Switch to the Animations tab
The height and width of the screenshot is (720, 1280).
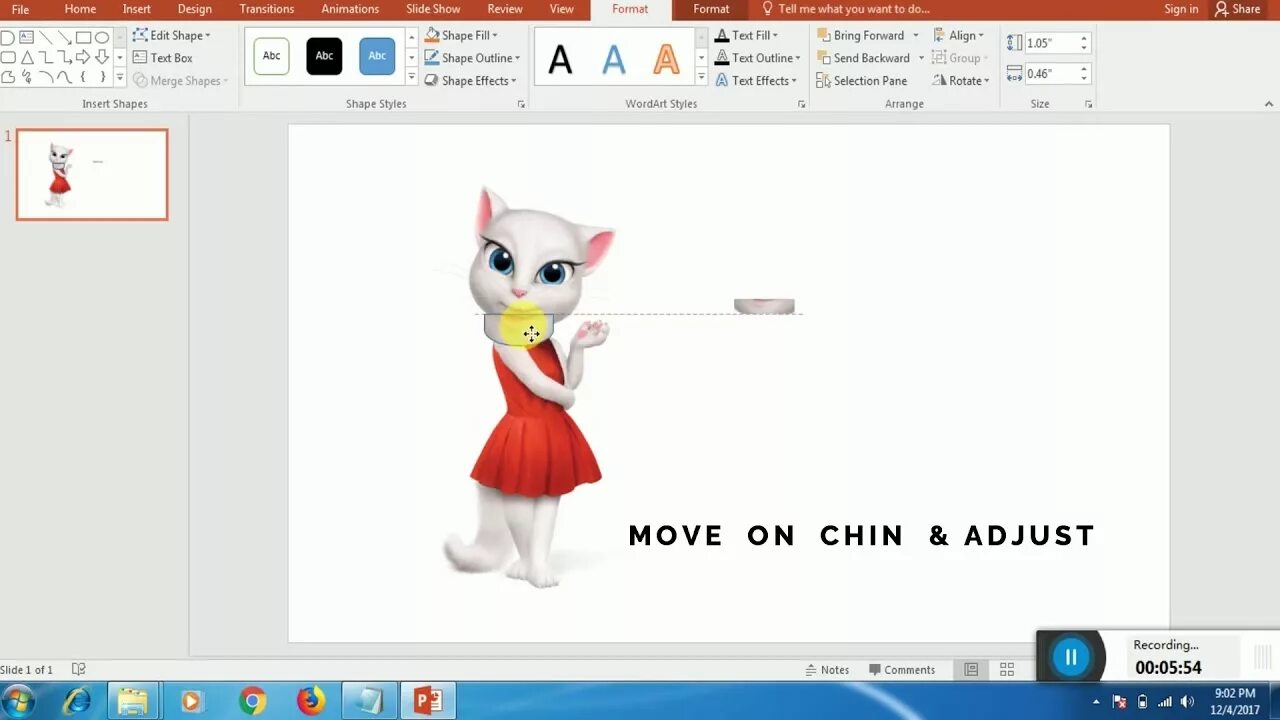(x=350, y=9)
